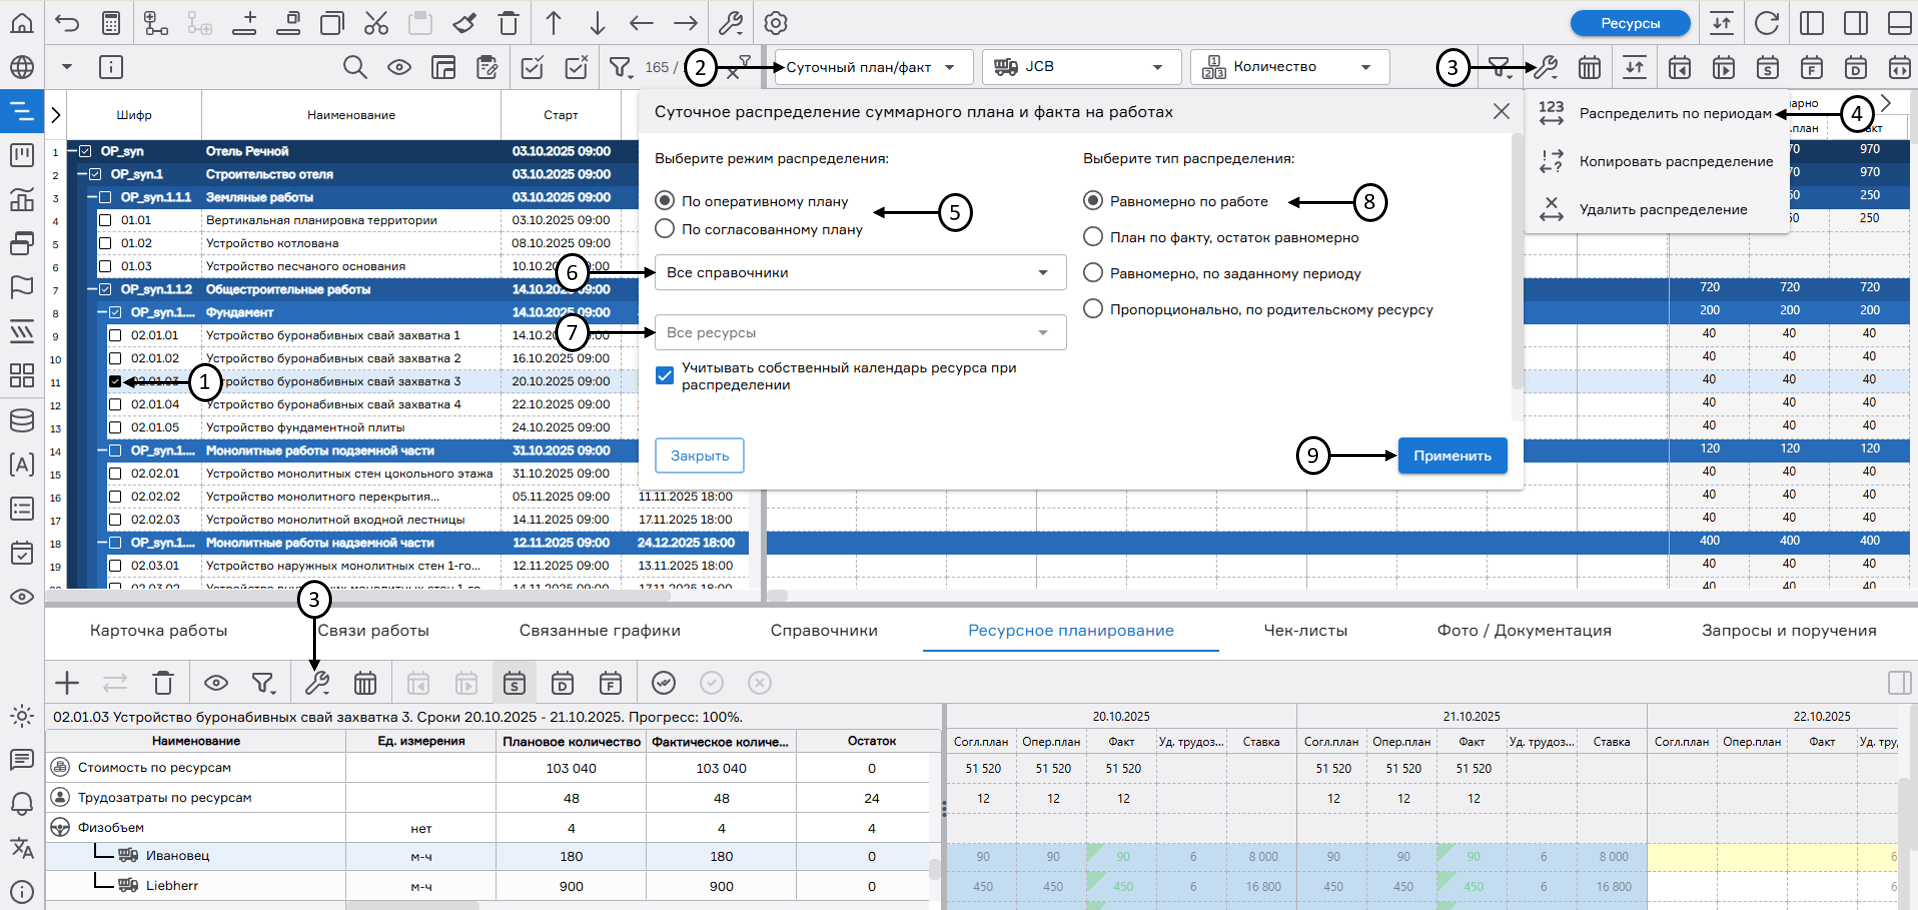Click the 'Закрыть' button
This screenshot has height=910, width=1918.
699,456
